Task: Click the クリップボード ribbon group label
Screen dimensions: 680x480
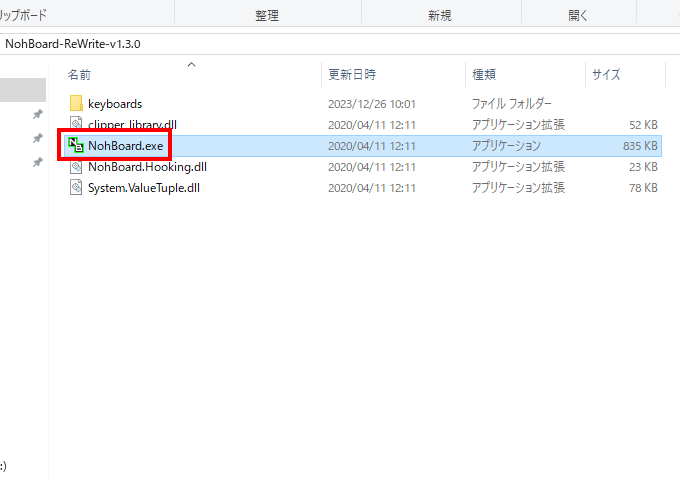Action: pos(23,16)
